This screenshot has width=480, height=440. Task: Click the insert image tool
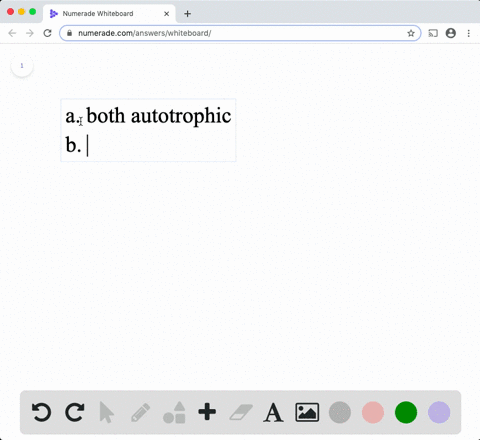point(307,412)
